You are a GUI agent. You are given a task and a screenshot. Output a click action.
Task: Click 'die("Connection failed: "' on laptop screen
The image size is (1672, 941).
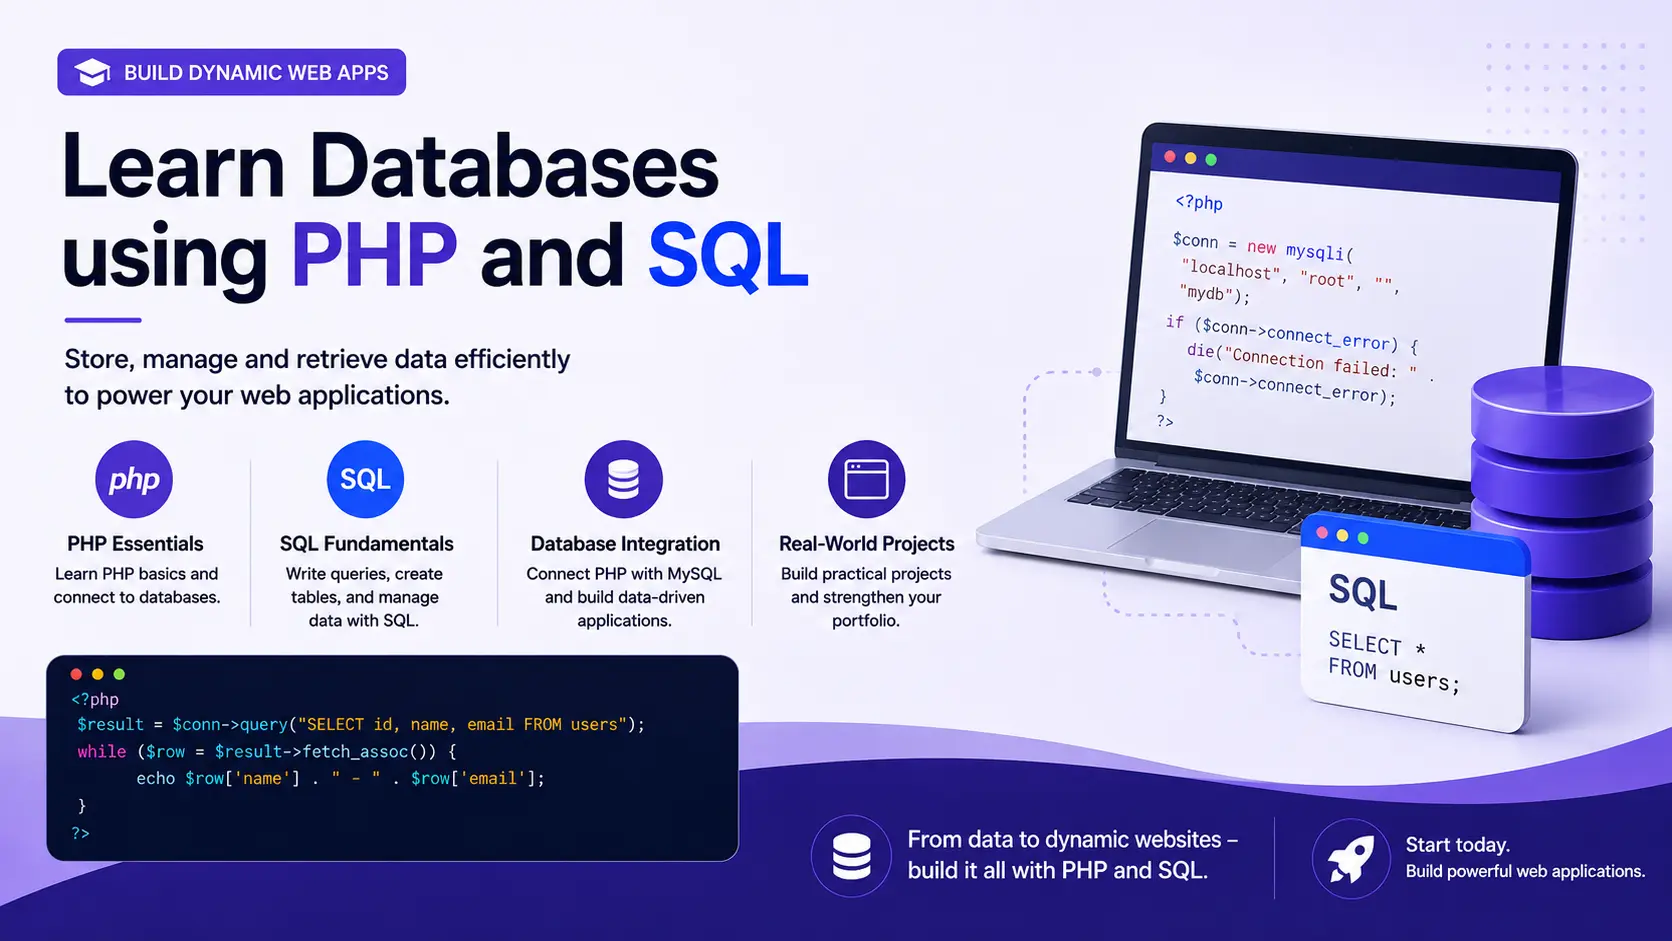(1302, 360)
